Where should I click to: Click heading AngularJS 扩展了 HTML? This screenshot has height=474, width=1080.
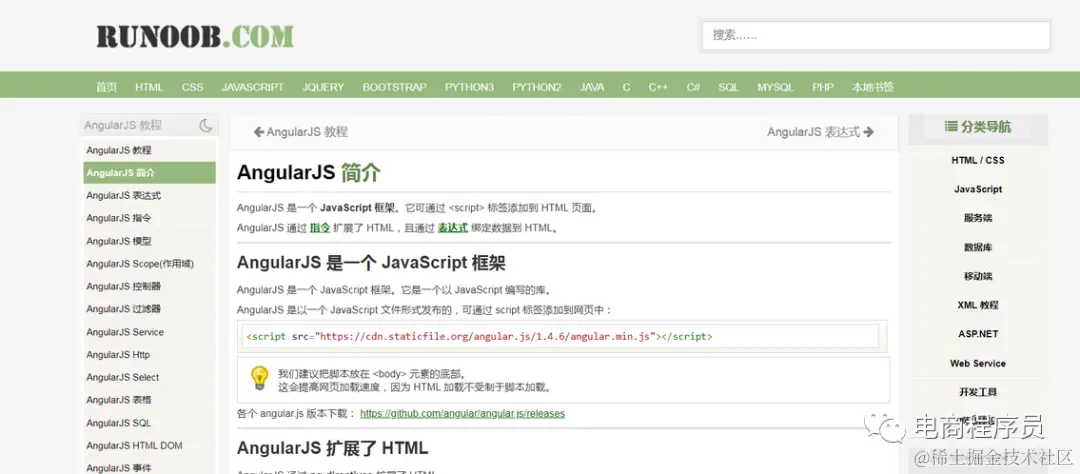(332, 448)
